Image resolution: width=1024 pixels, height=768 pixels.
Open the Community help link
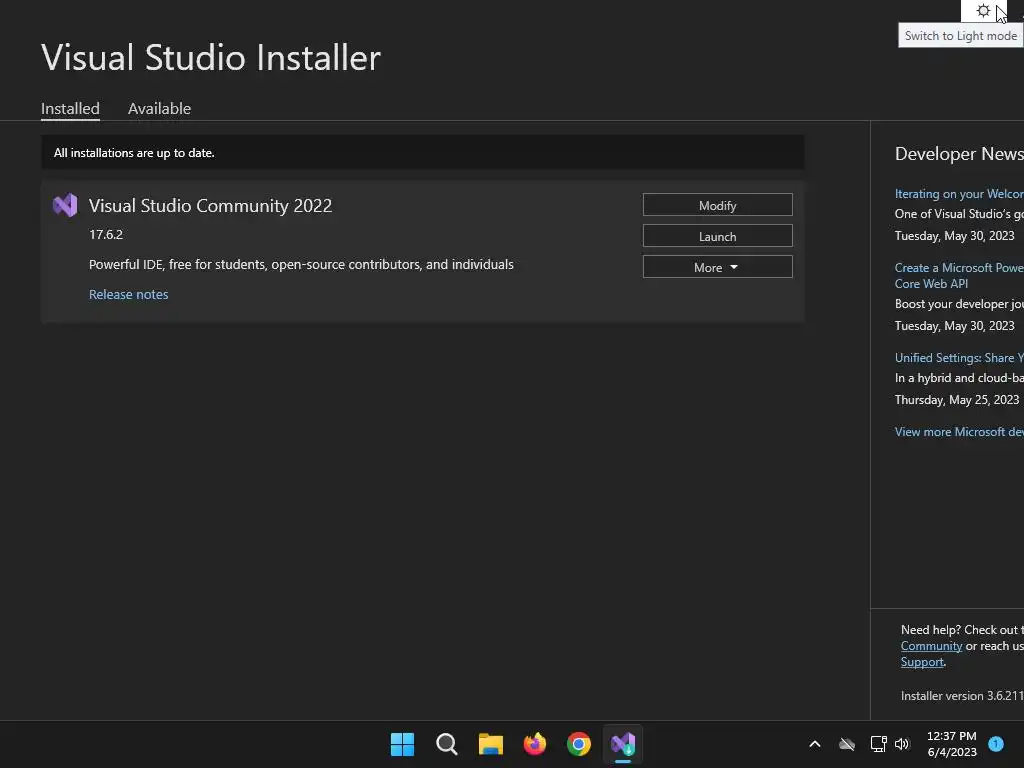click(x=931, y=646)
